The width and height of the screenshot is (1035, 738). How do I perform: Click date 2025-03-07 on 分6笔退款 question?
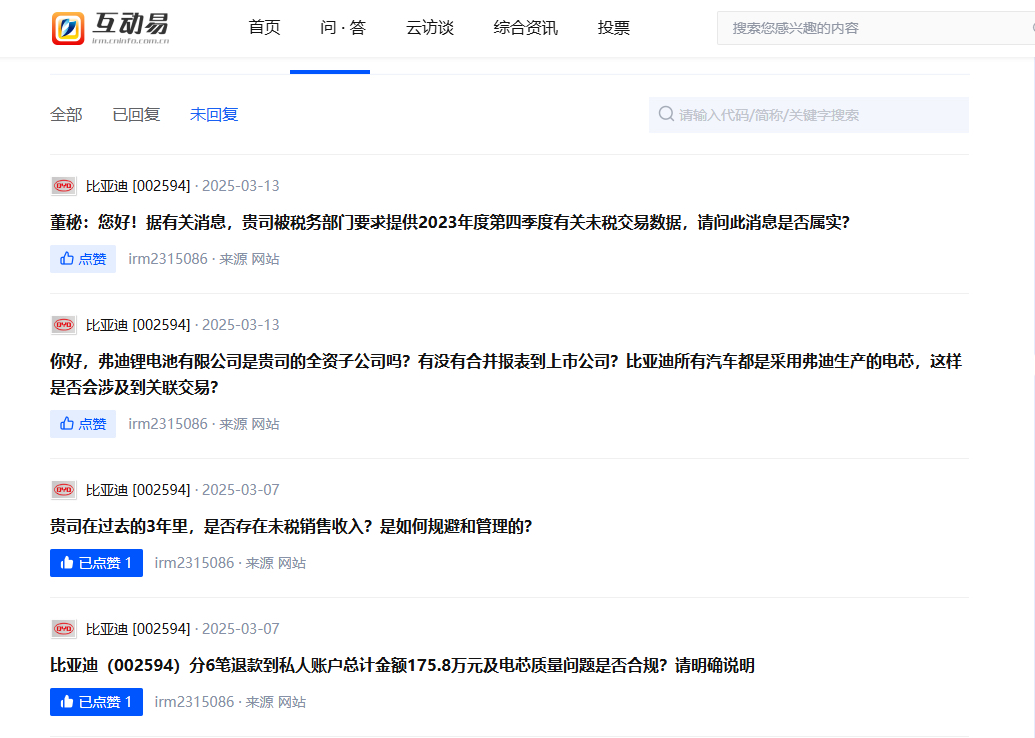pos(241,628)
